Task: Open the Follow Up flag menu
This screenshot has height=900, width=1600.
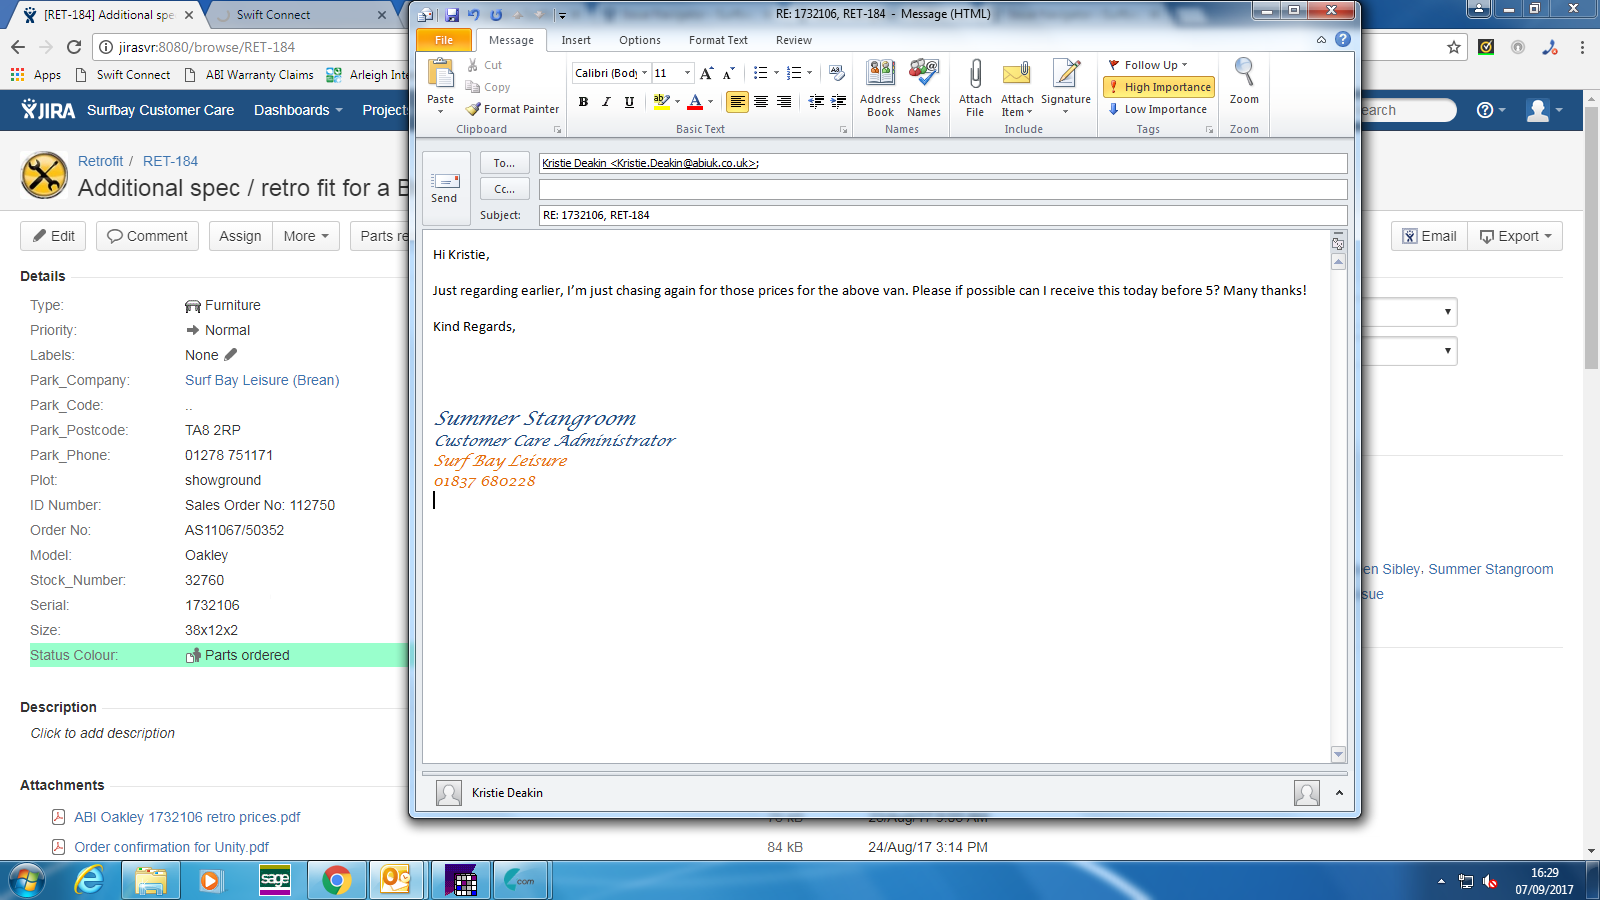Action: 1149,65
